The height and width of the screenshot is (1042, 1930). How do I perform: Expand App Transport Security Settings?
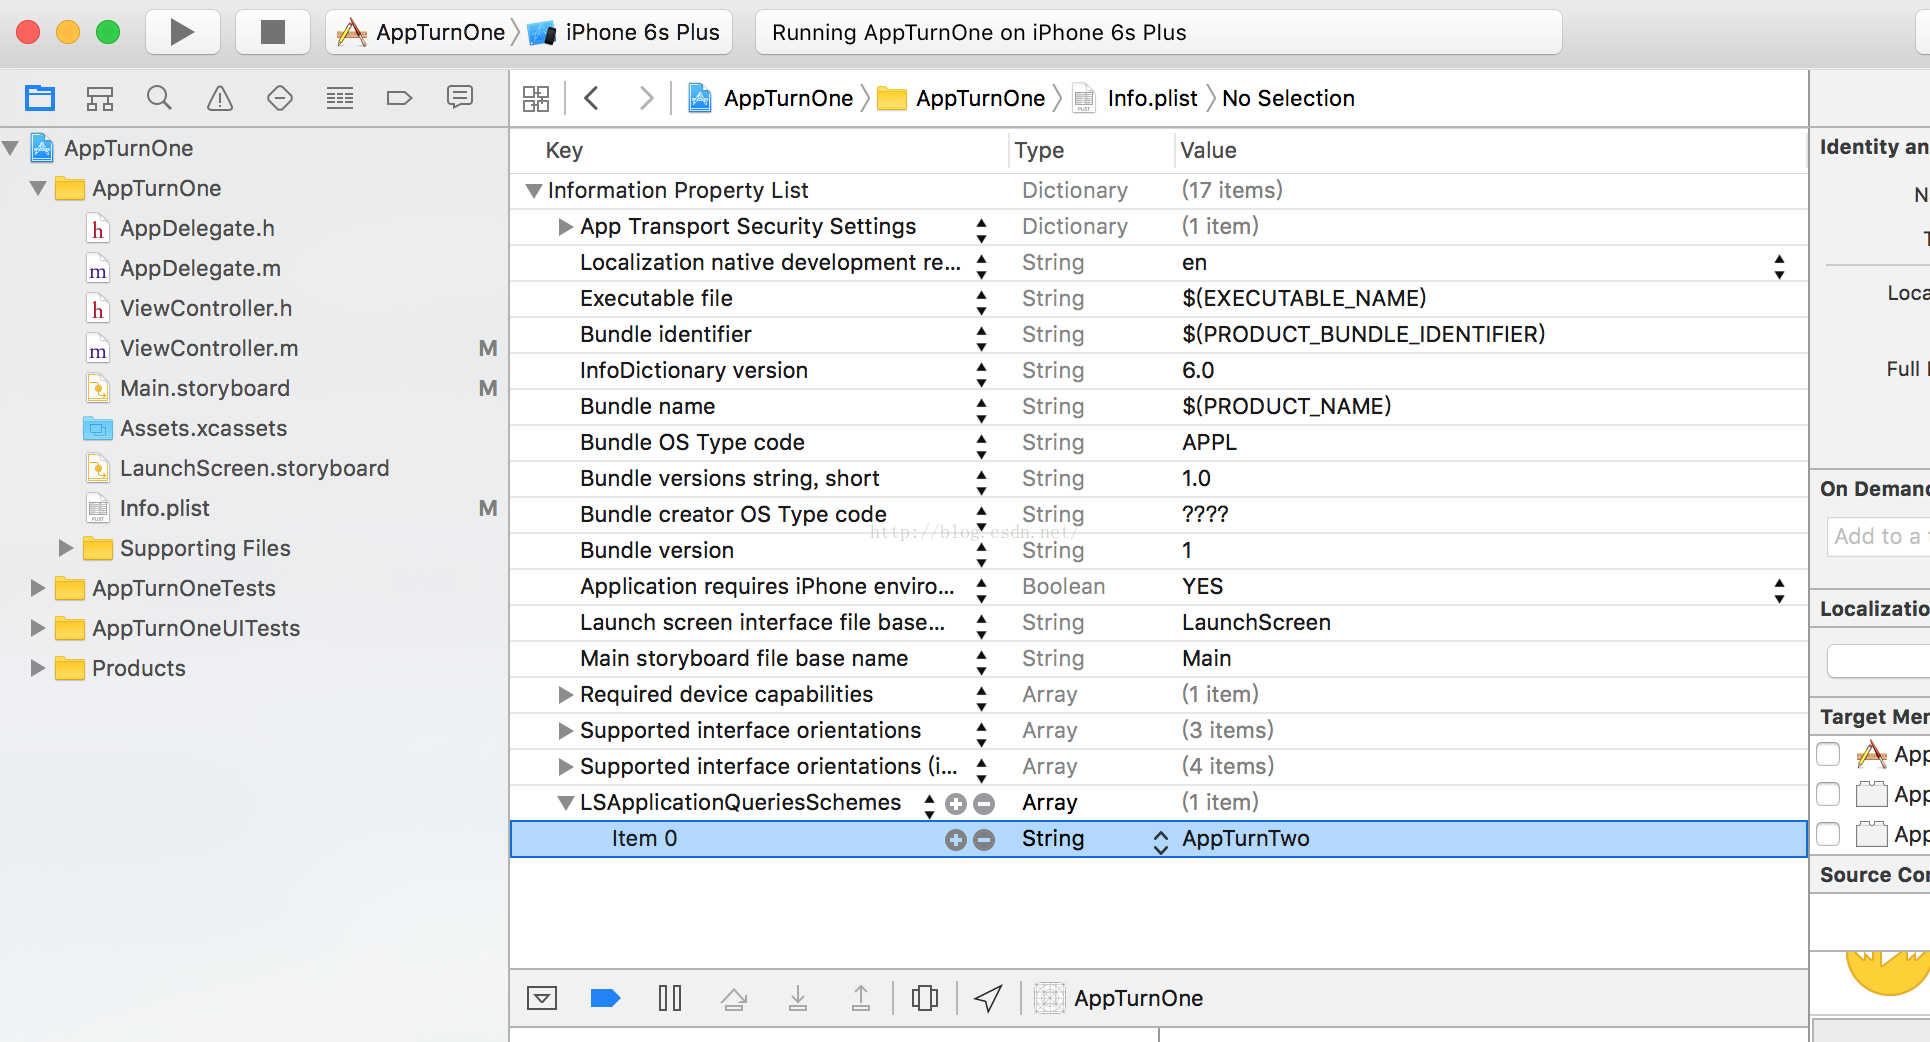565,226
